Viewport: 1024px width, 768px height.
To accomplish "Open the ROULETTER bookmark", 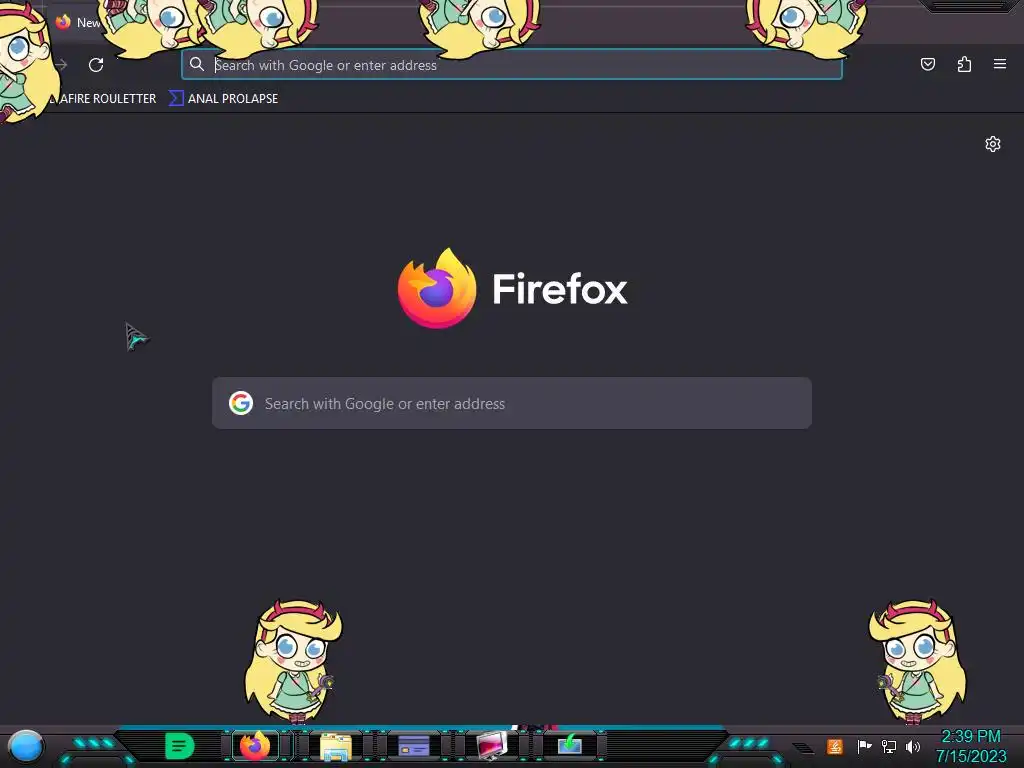I will (x=102, y=99).
